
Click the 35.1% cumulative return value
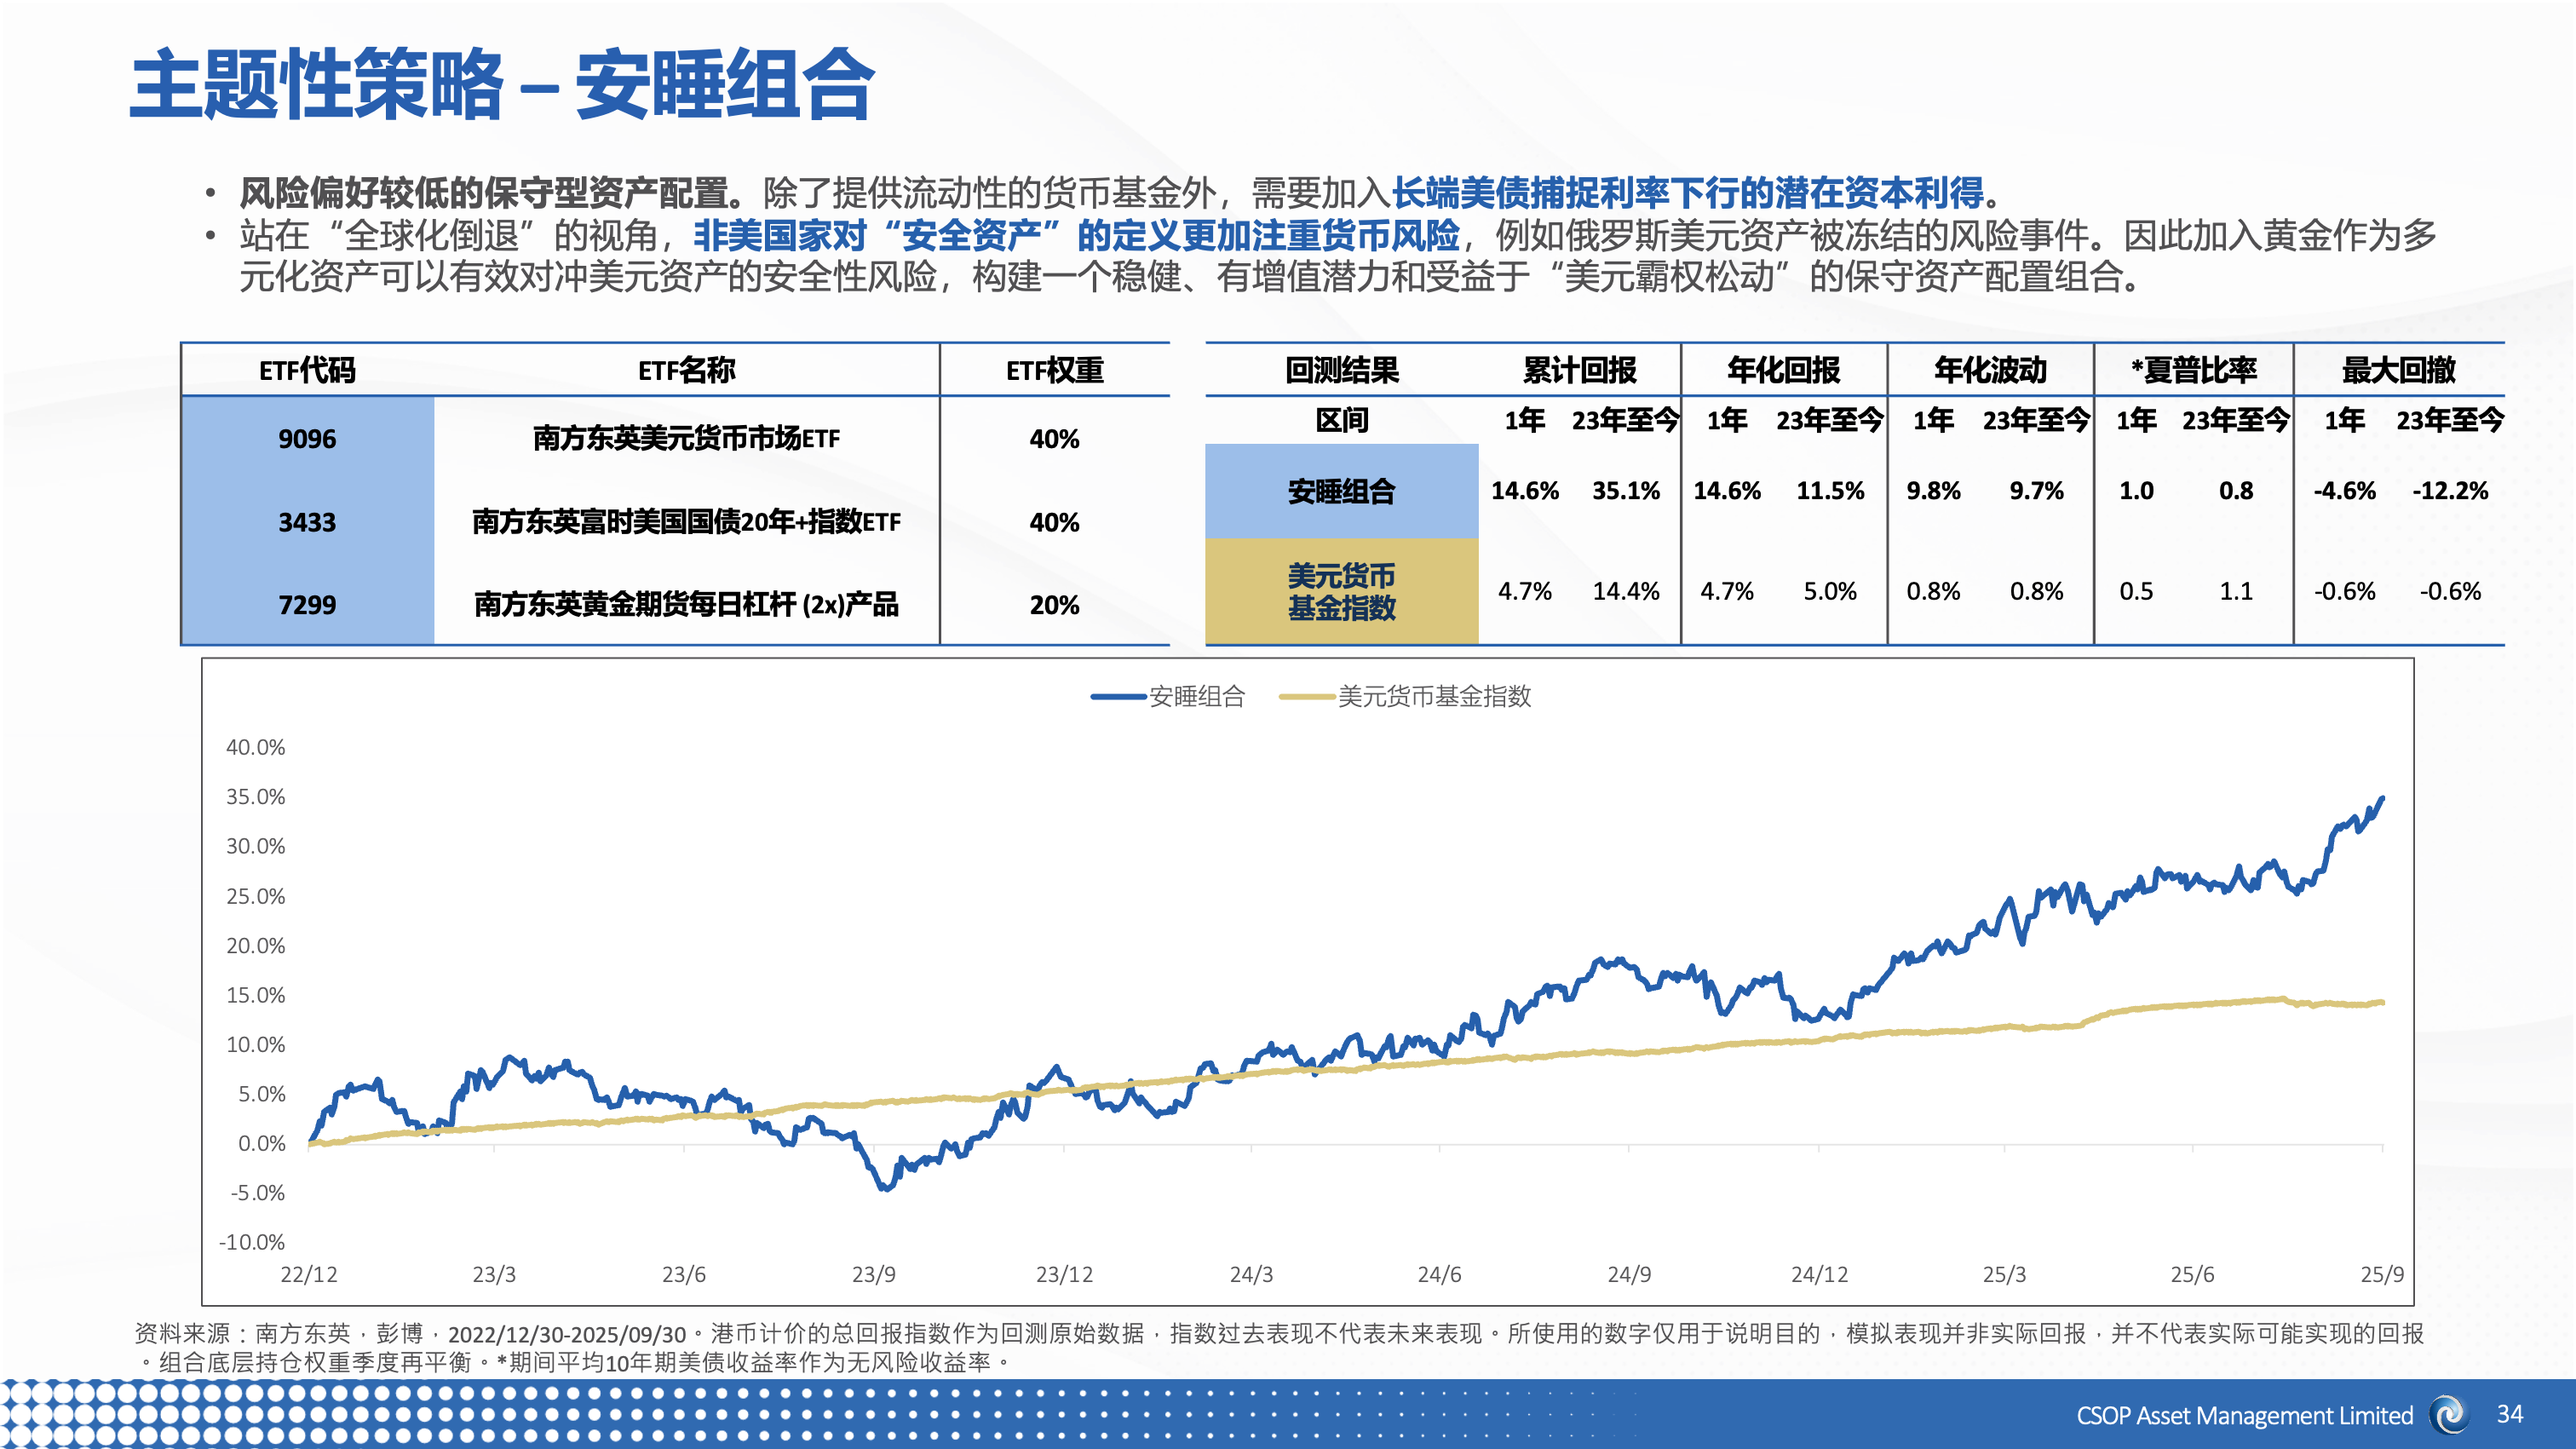(1625, 491)
